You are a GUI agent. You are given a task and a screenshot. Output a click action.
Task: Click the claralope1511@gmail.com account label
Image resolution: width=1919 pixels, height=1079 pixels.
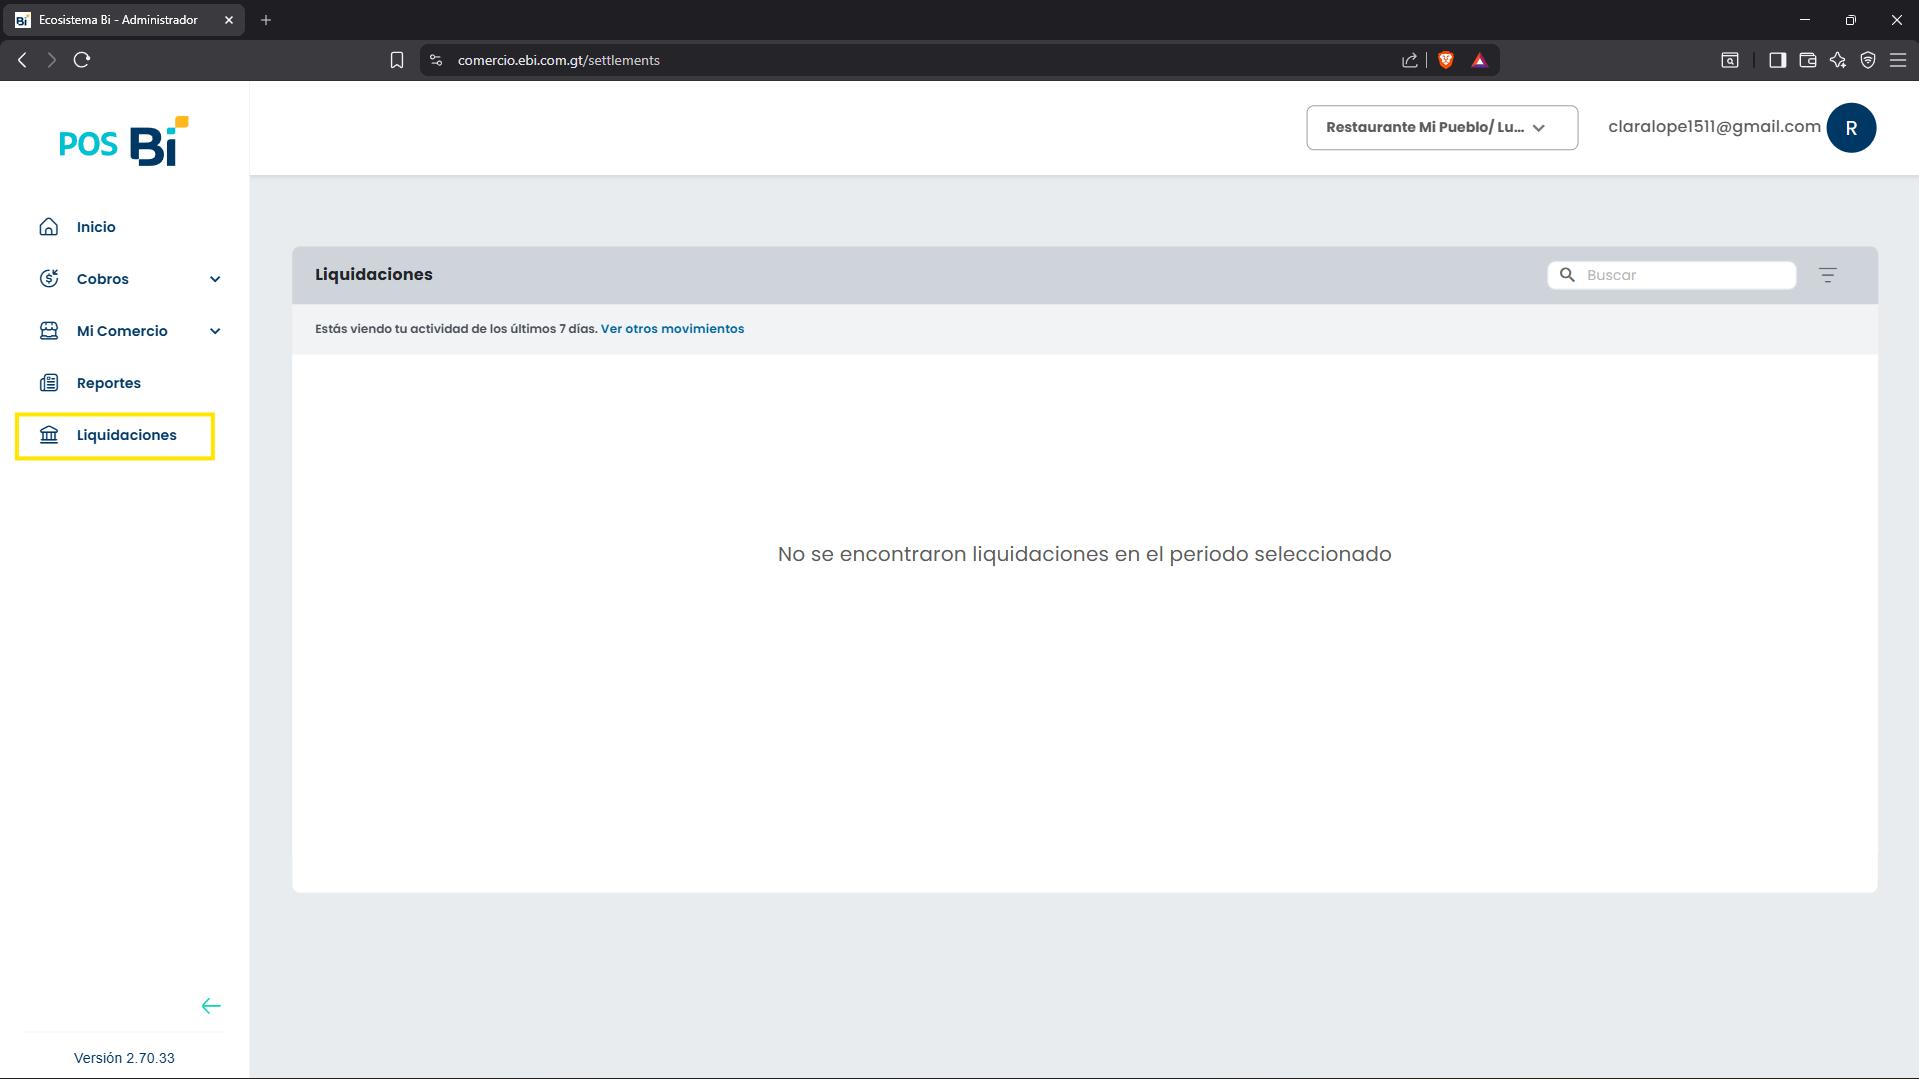tap(1714, 127)
